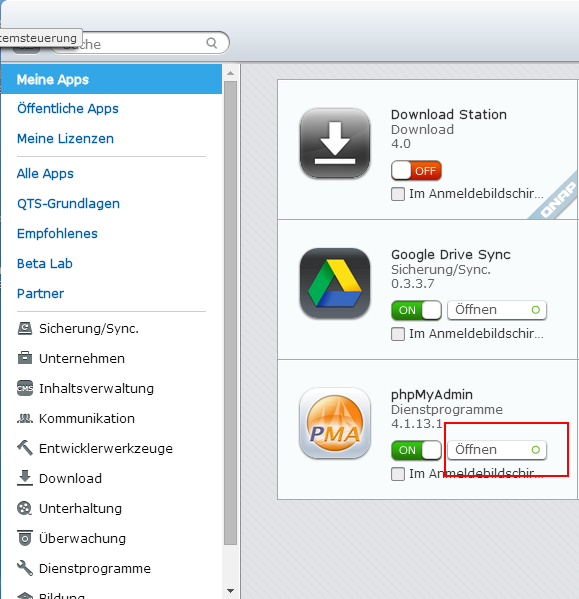
Task: Click the sidebar scroll-down arrow
Action: 230,591
